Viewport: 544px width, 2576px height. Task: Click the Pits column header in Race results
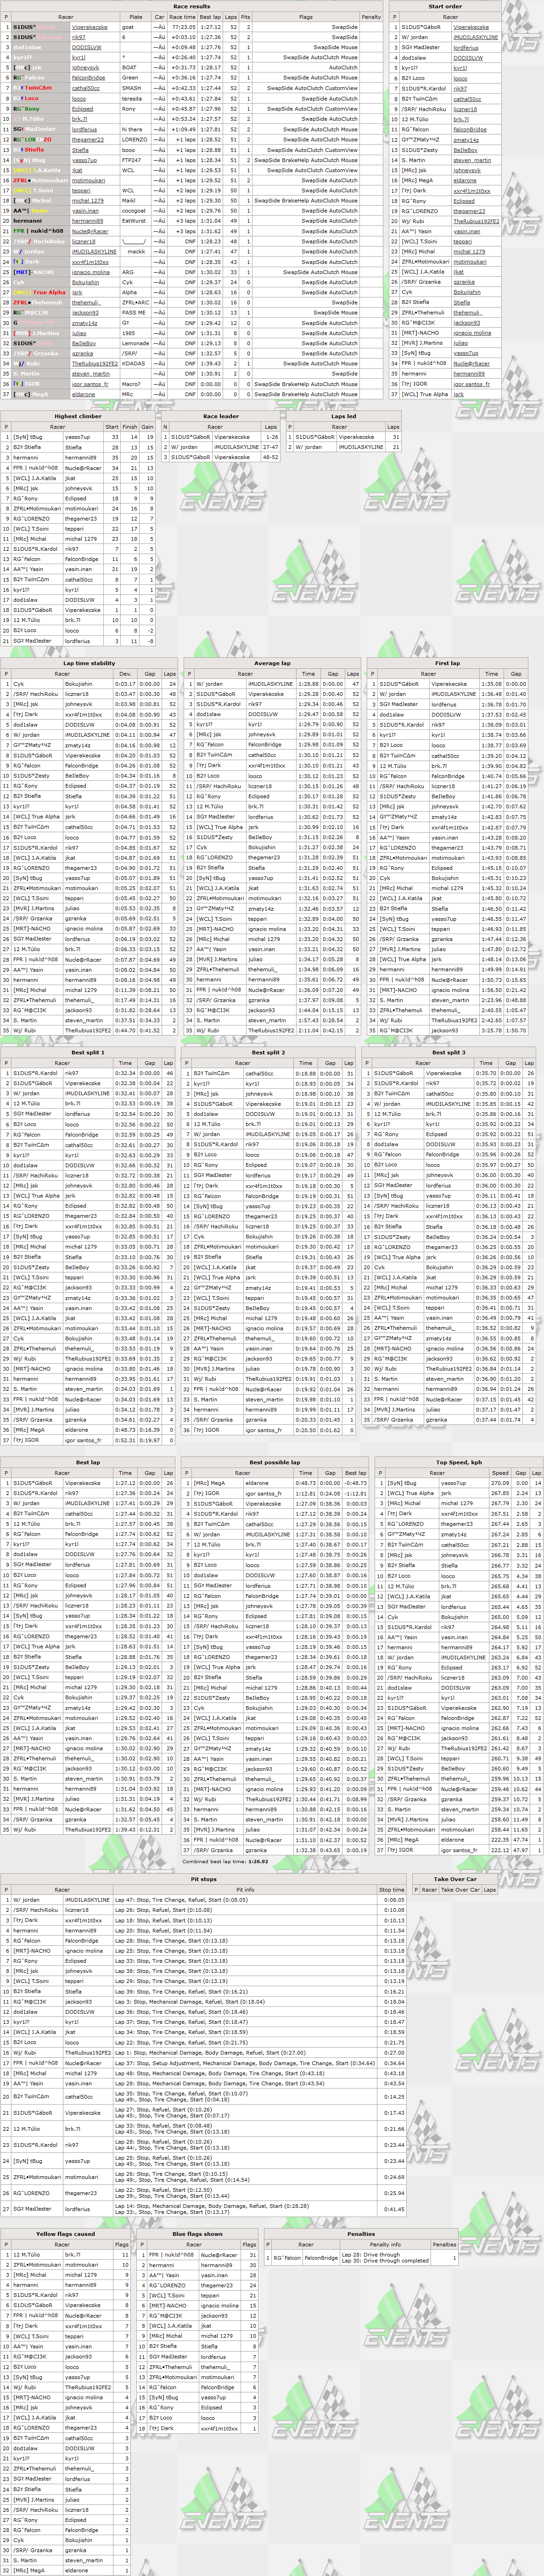pos(245,17)
